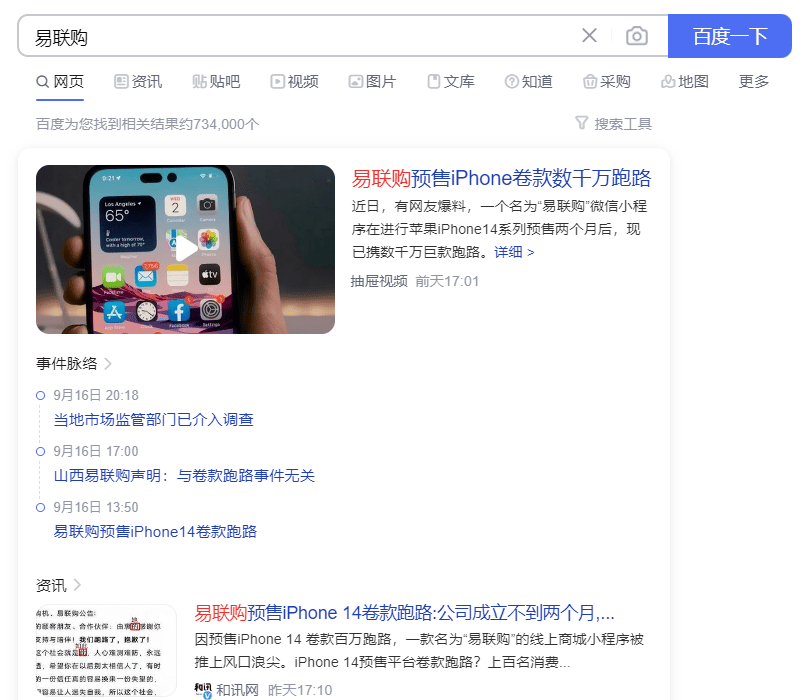The width and height of the screenshot is (803, 700).
Task: Open the 贴吧 tab
Action: click(x=216, y=81)
